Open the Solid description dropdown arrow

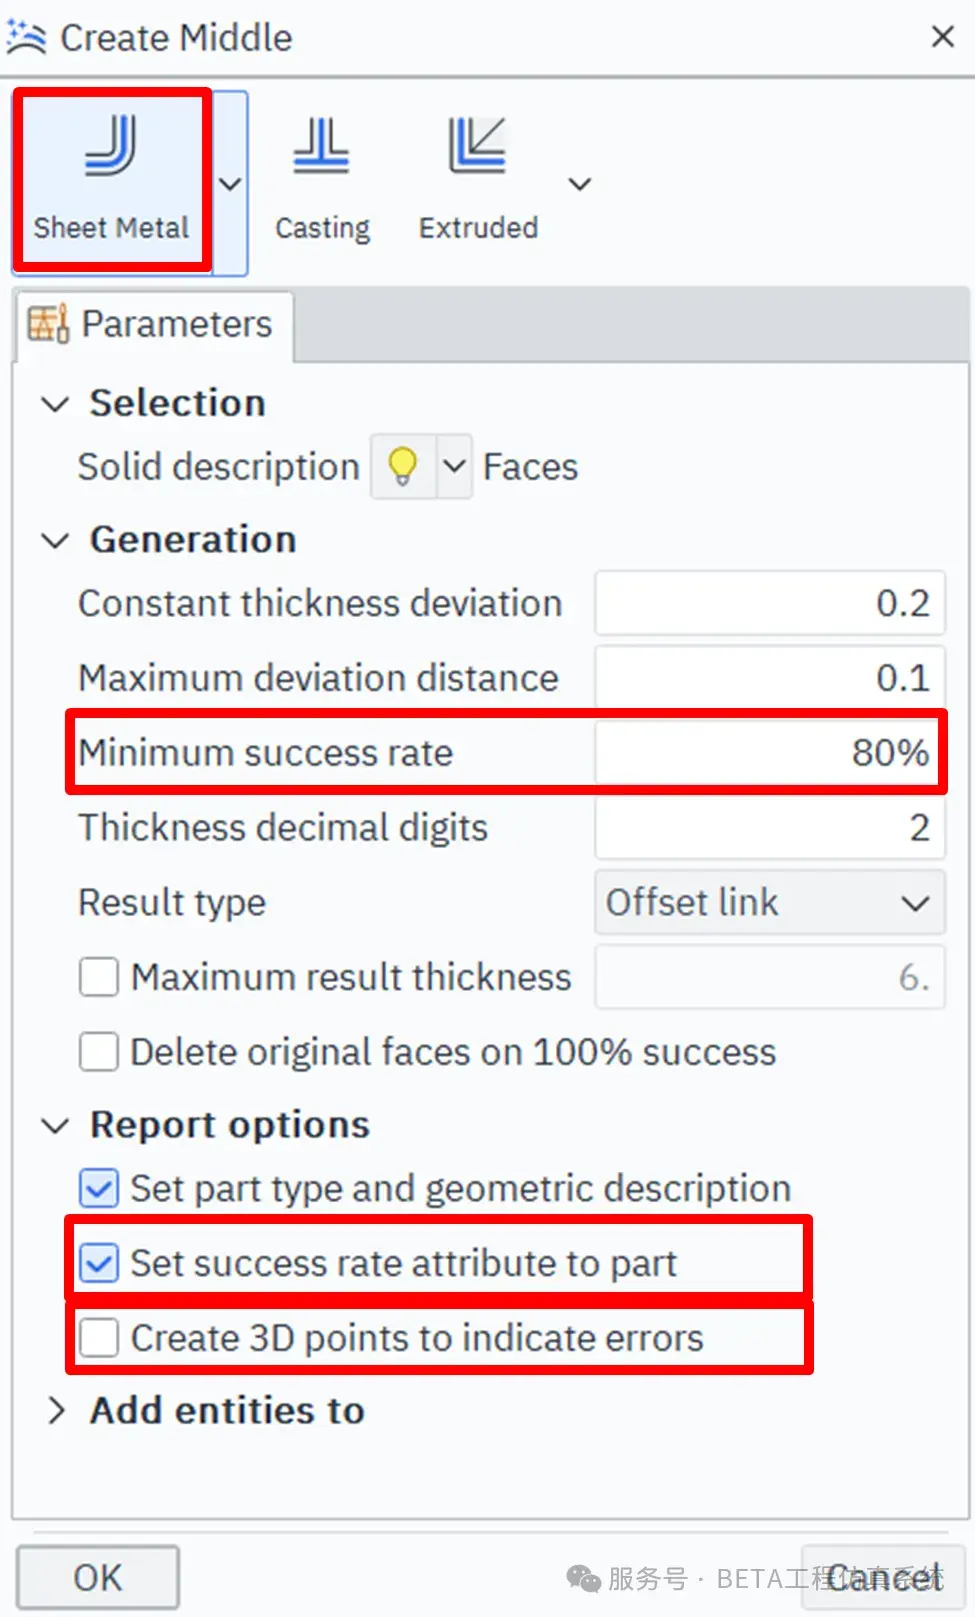[x=454, y=466]
